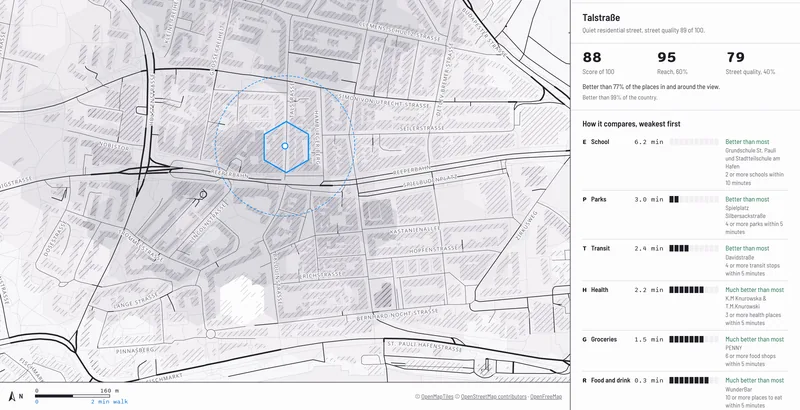Click the north arrow compass icon
The image size is (800, 410).
(12, 396)
